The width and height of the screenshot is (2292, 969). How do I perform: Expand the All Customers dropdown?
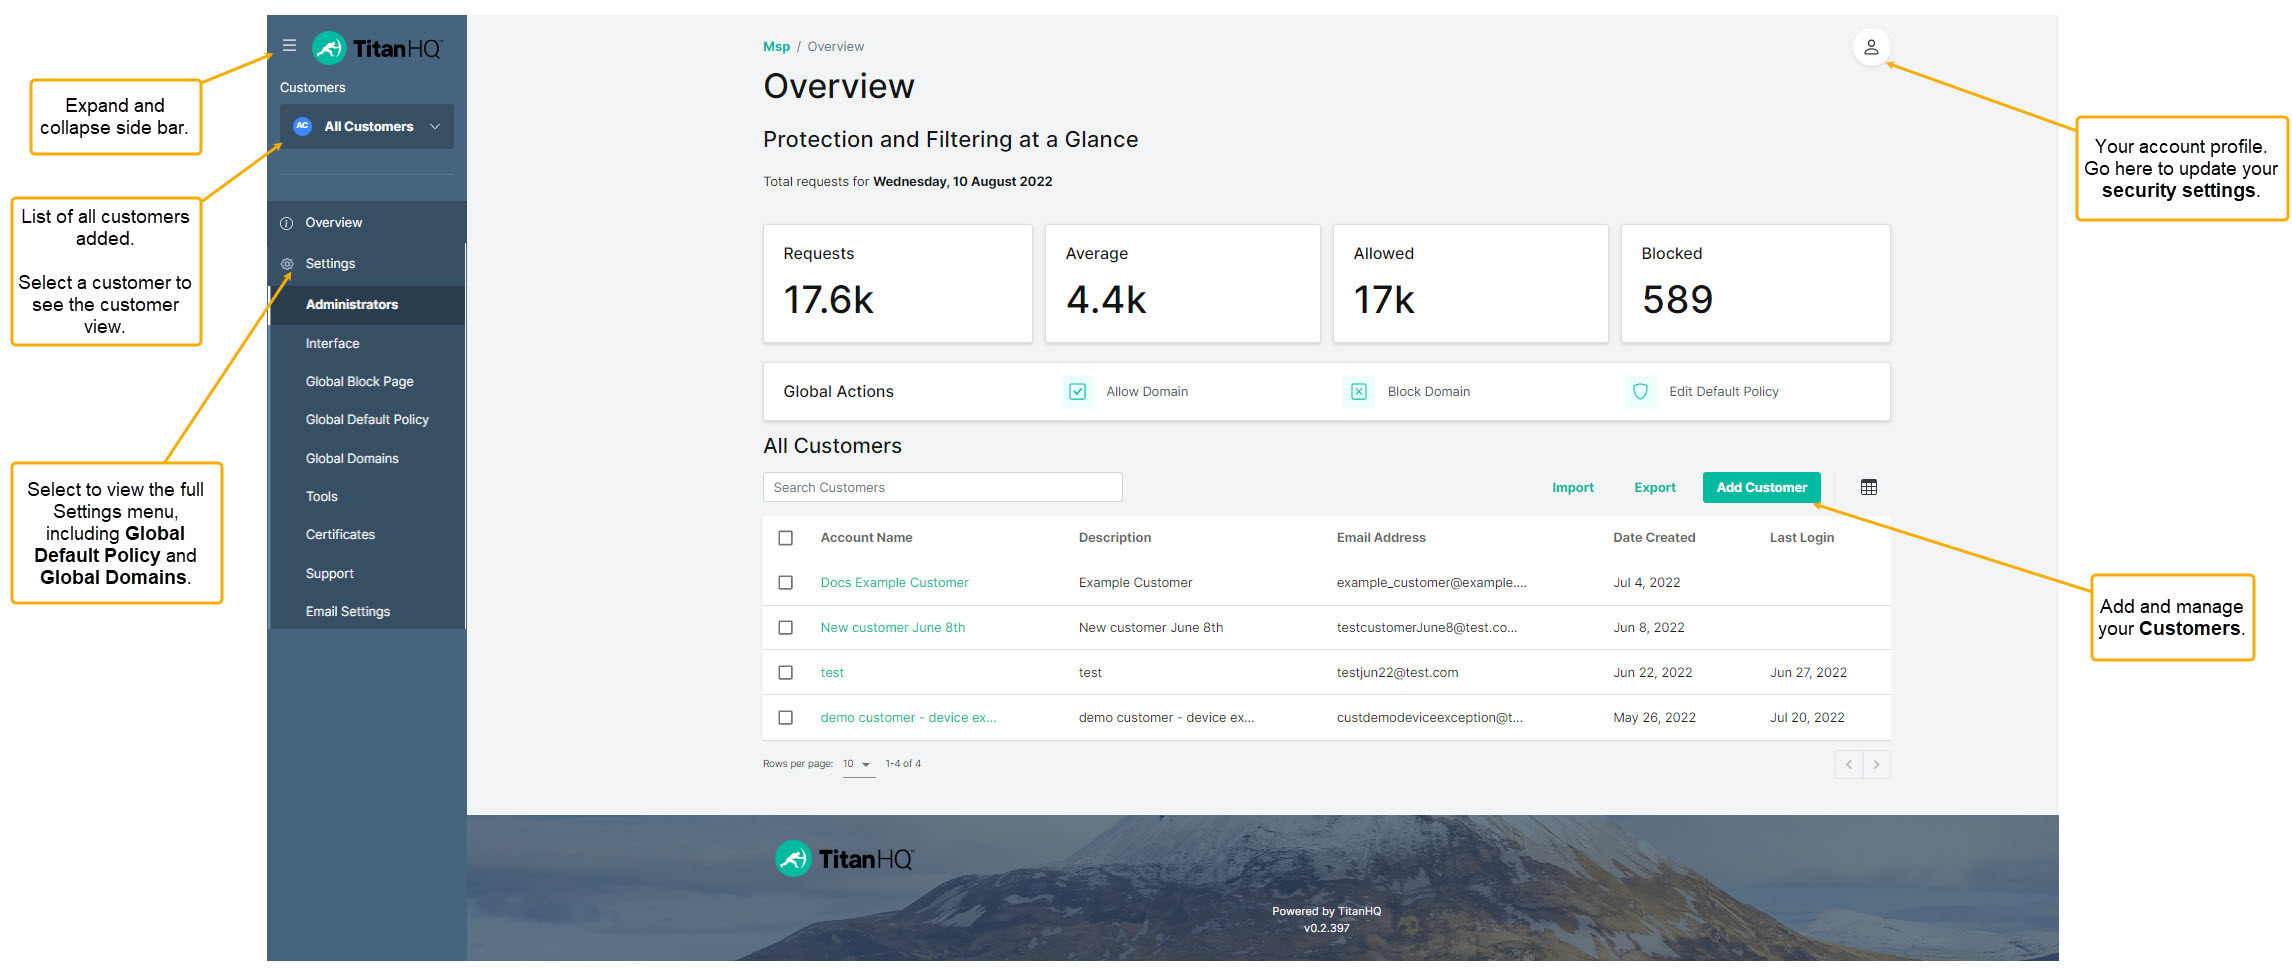367,126
